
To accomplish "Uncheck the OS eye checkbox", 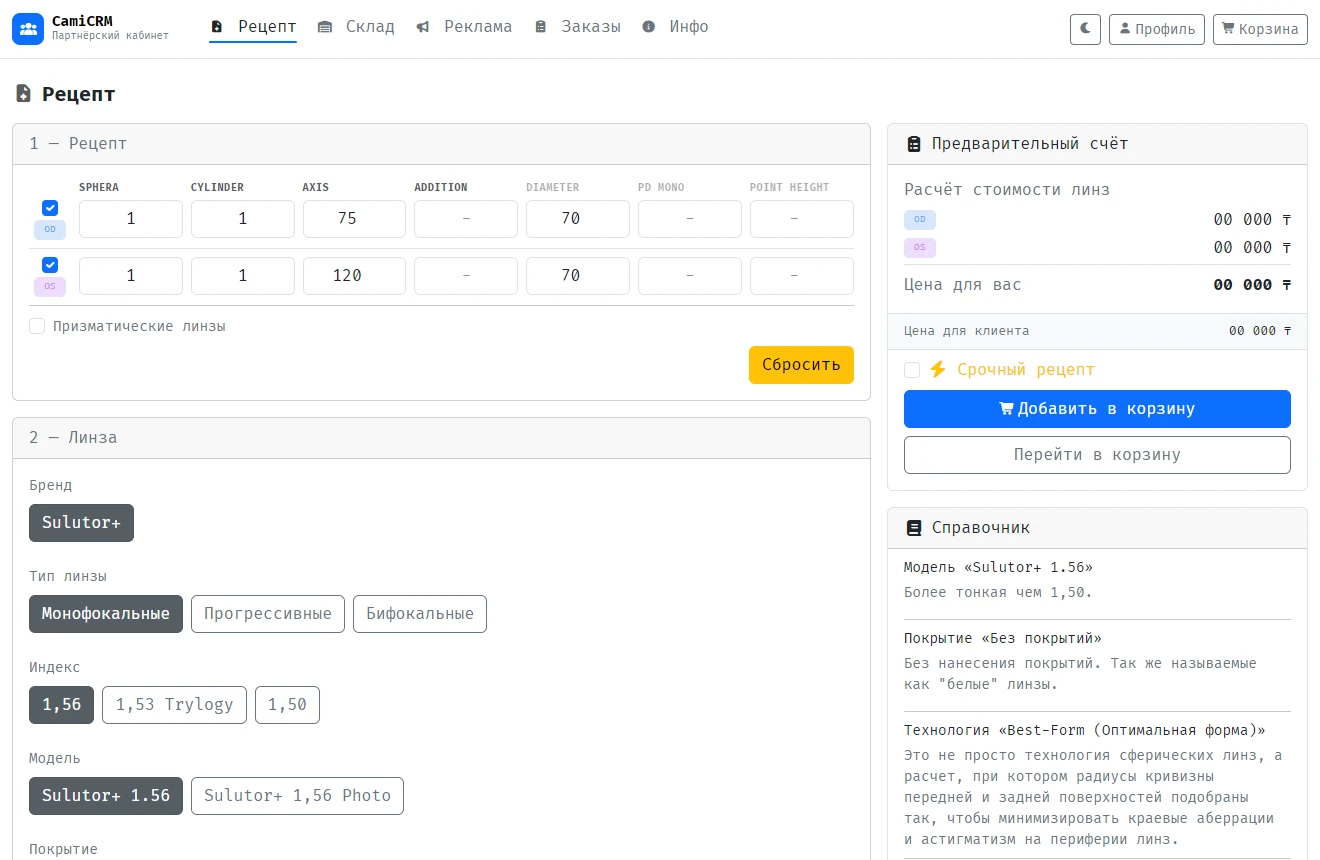I will point(50,265).
